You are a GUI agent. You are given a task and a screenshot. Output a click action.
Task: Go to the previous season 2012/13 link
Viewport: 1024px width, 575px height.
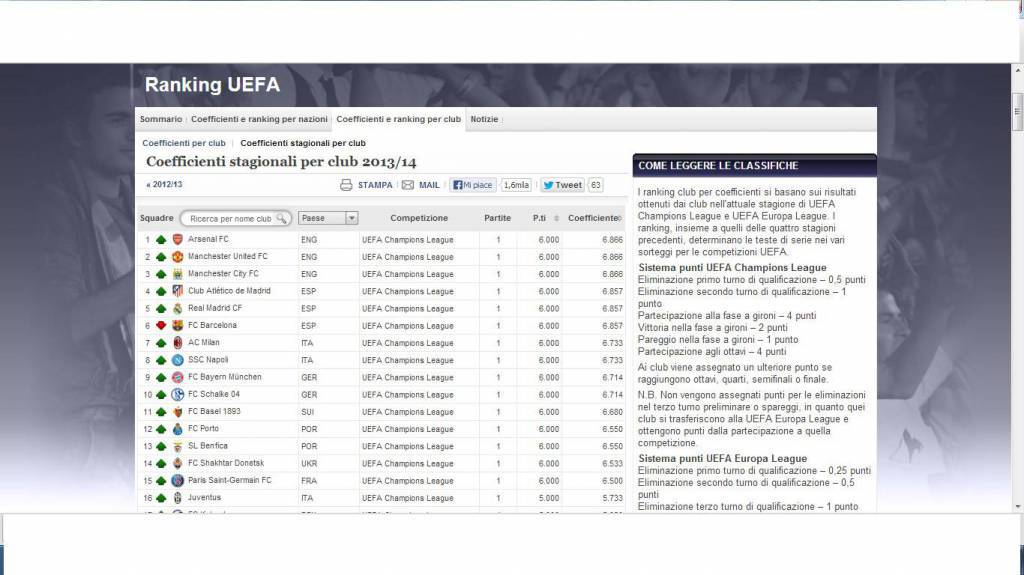[x=165, y=185]
